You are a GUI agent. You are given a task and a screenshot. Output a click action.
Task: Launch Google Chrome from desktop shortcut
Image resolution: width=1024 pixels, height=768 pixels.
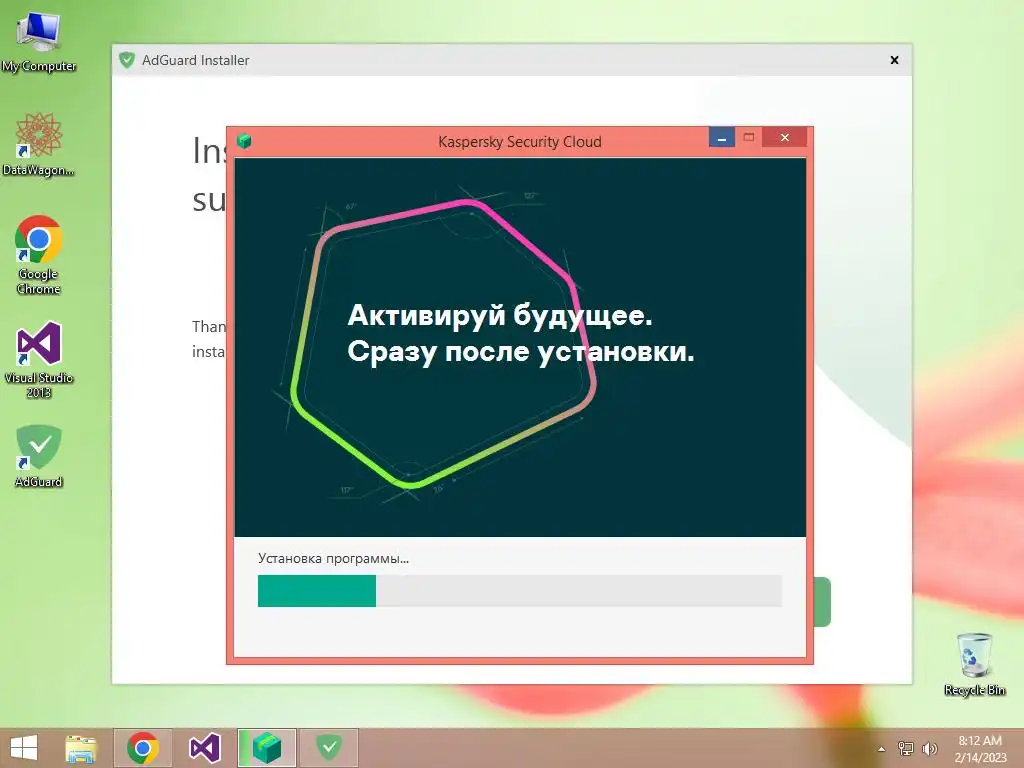(x=39, y=255)
